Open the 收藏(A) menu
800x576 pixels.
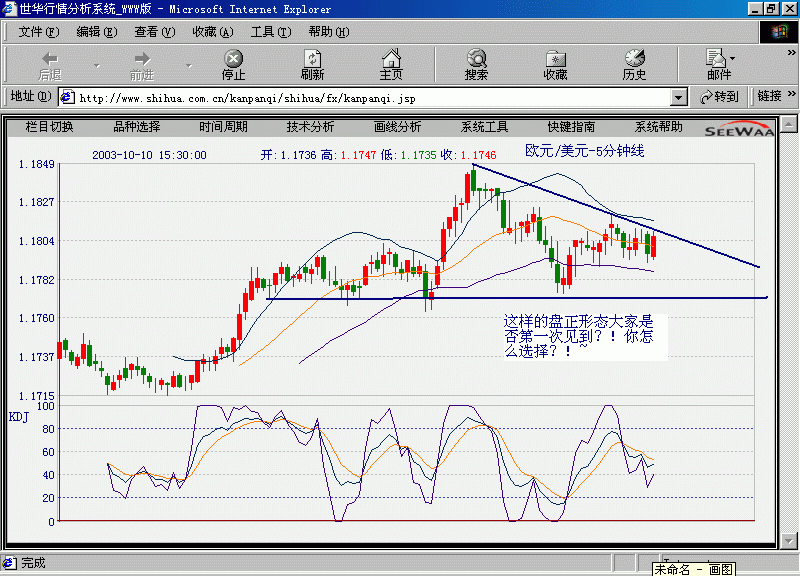click(x=213, y=32)
